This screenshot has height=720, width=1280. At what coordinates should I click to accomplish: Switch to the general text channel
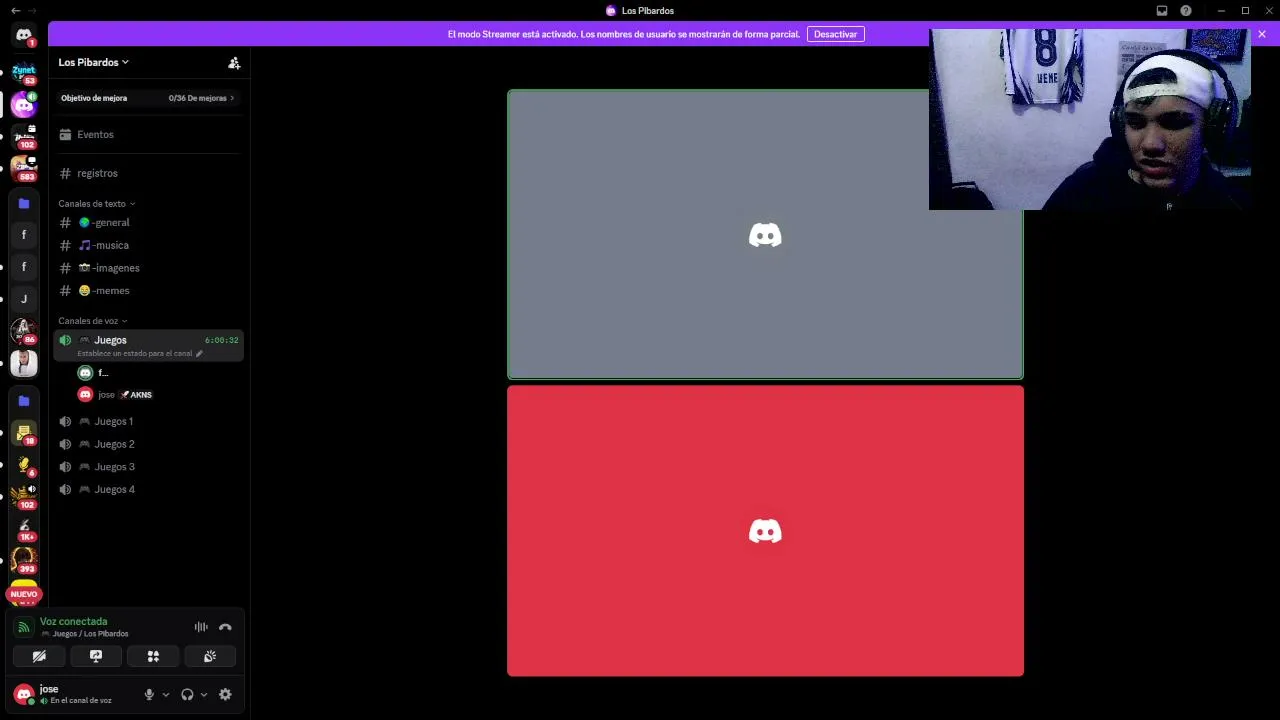pyautogui.click(x=148, y=223)
